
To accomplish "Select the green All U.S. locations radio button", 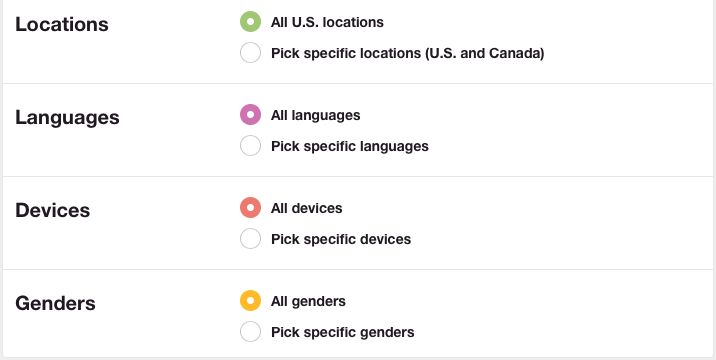I will (250, 21).
